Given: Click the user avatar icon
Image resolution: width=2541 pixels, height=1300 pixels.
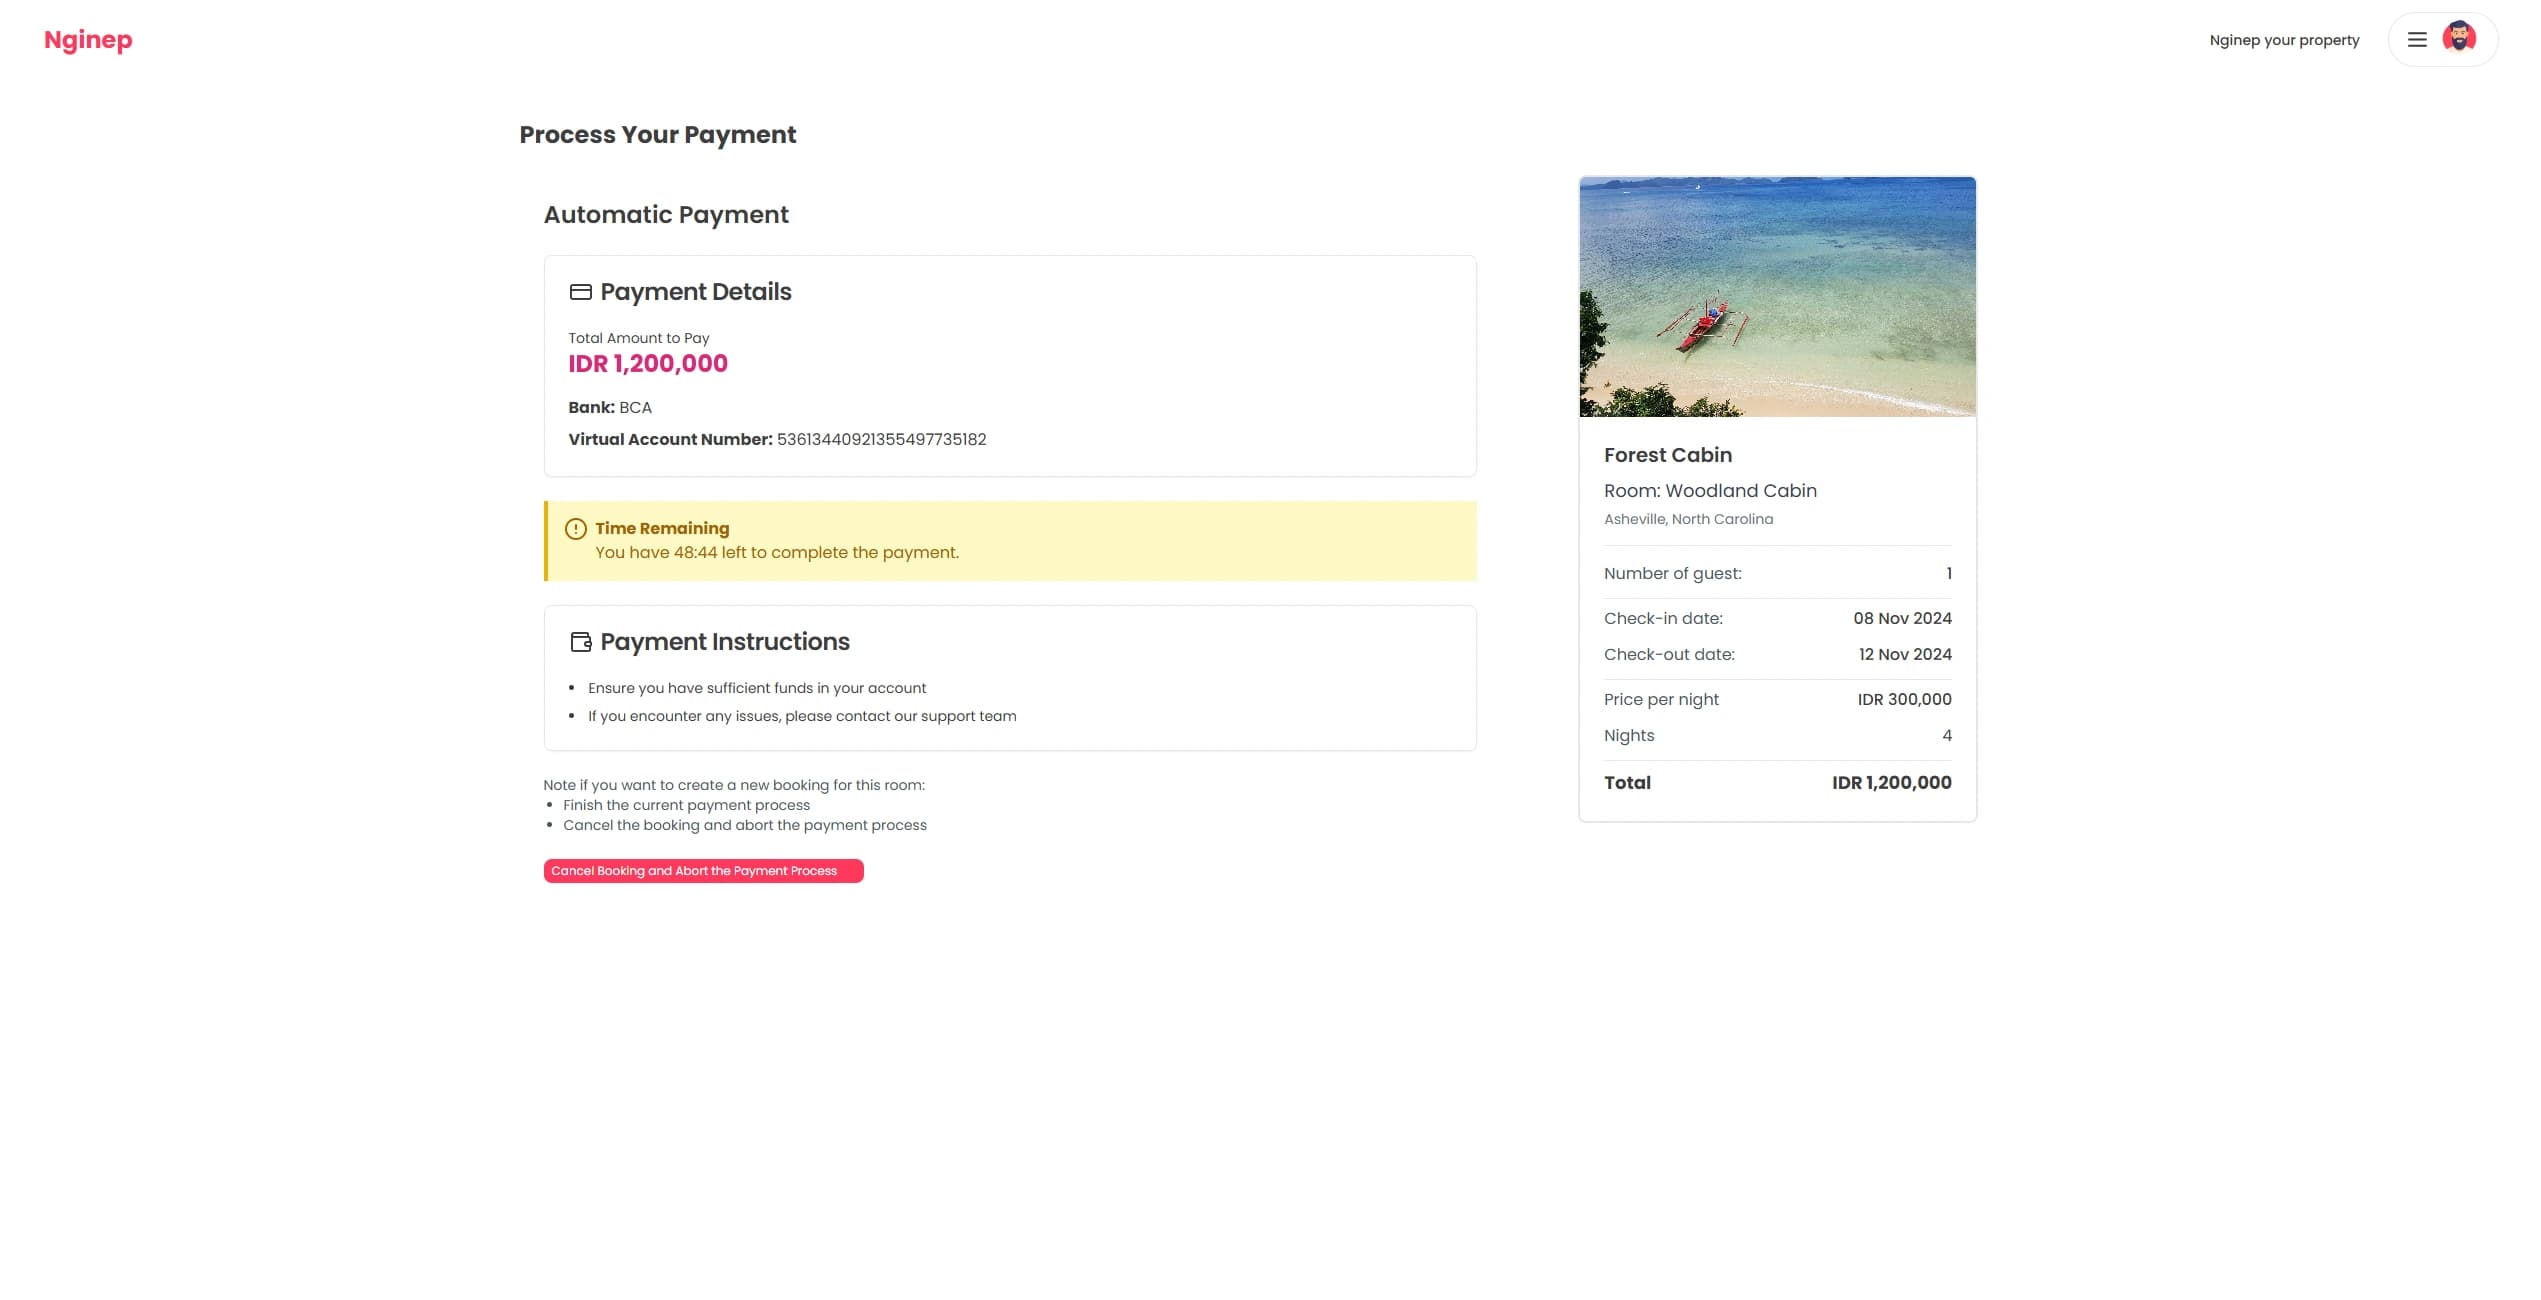Looking at the screenshot, I should (x=2459, y=39).
